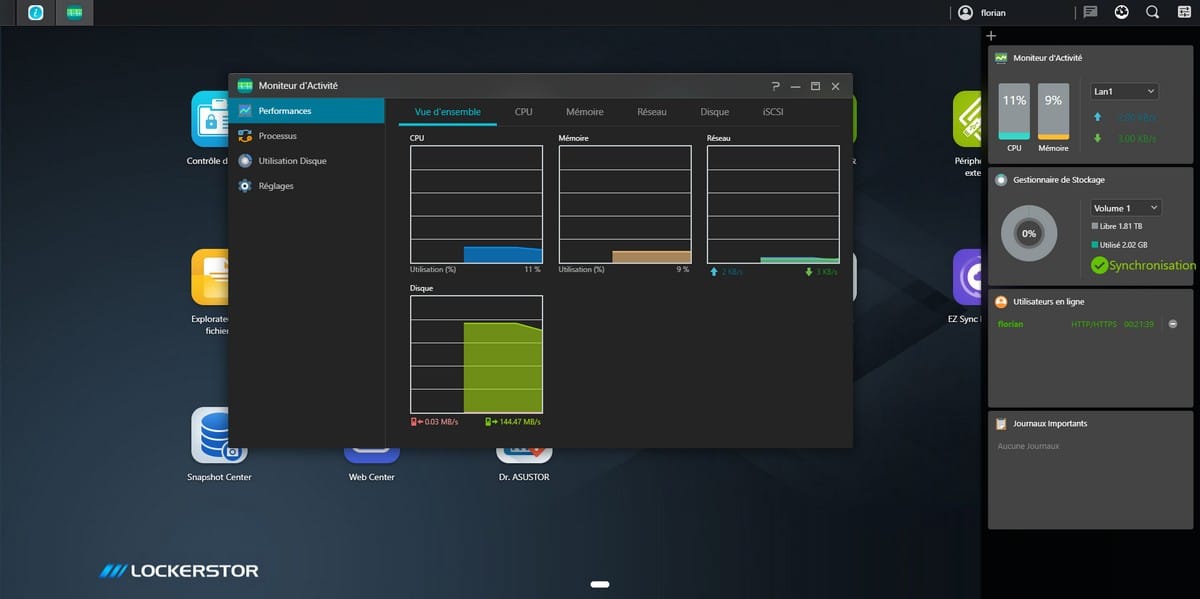
Task: Click the 00:21:39 session duration
Action: click(x=1139, y=324)
